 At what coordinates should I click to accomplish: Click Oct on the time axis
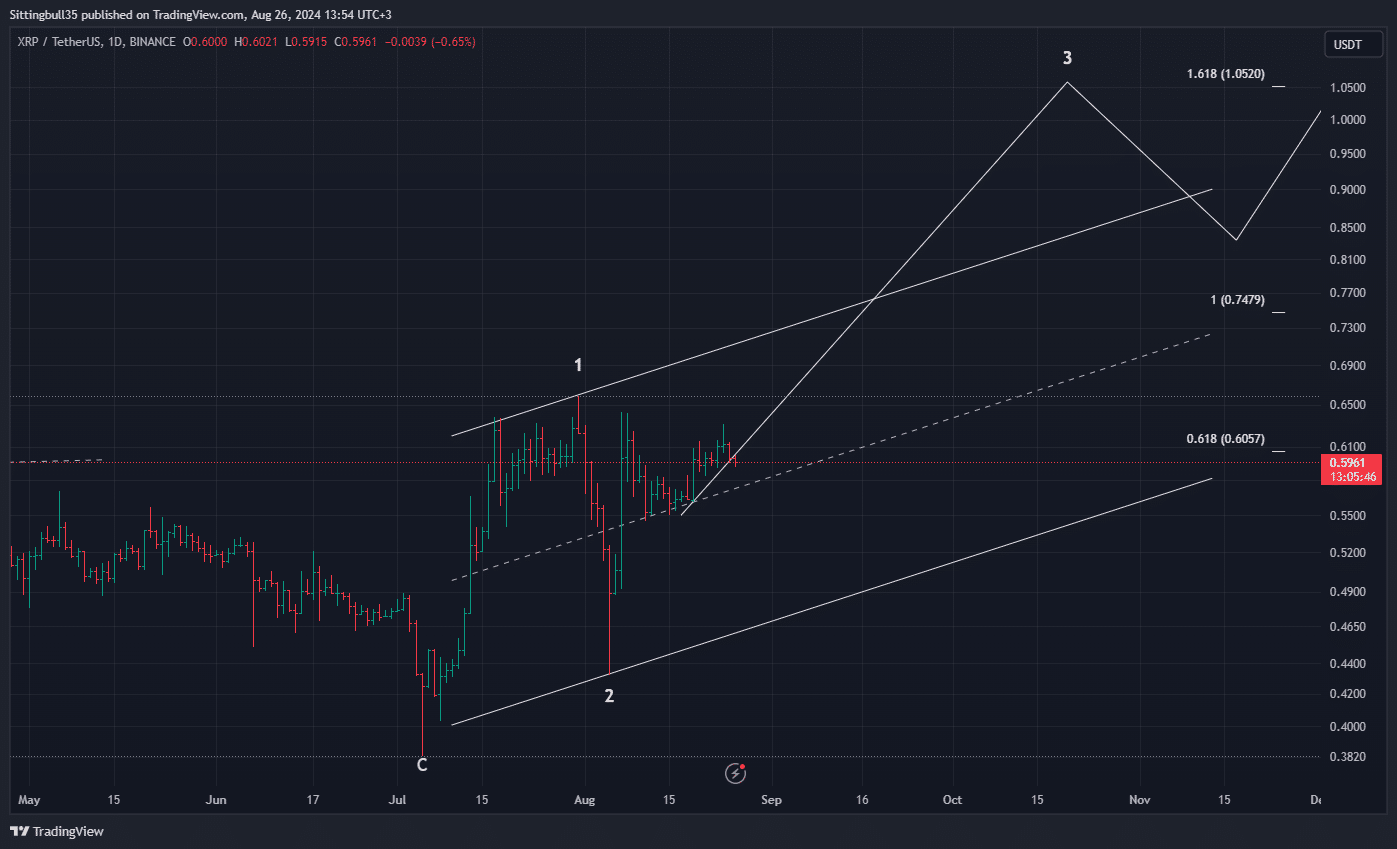[953, 800]
